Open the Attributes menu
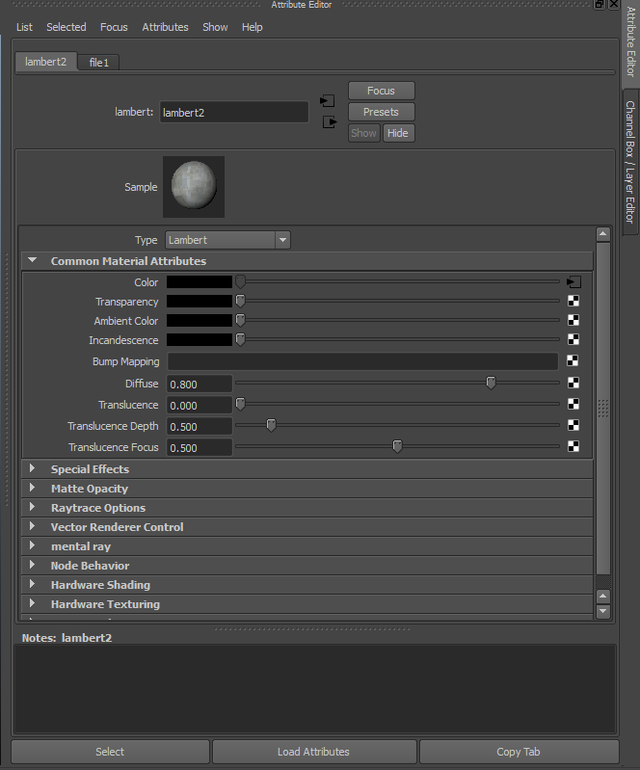 tap(165, 27)
